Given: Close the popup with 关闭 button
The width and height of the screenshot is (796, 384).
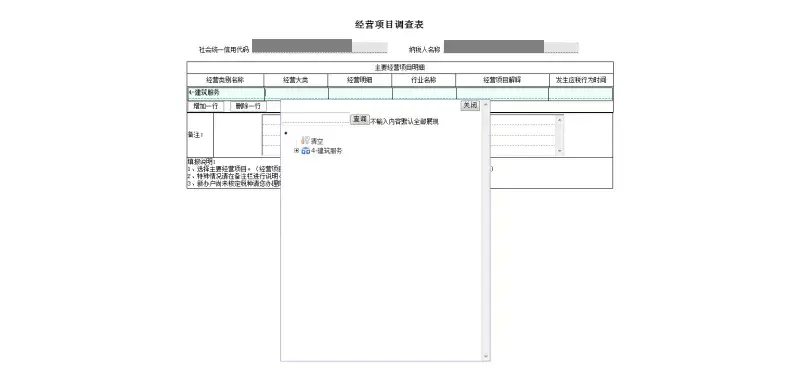Looking at the screenshot, I should (x=470, y=105).
